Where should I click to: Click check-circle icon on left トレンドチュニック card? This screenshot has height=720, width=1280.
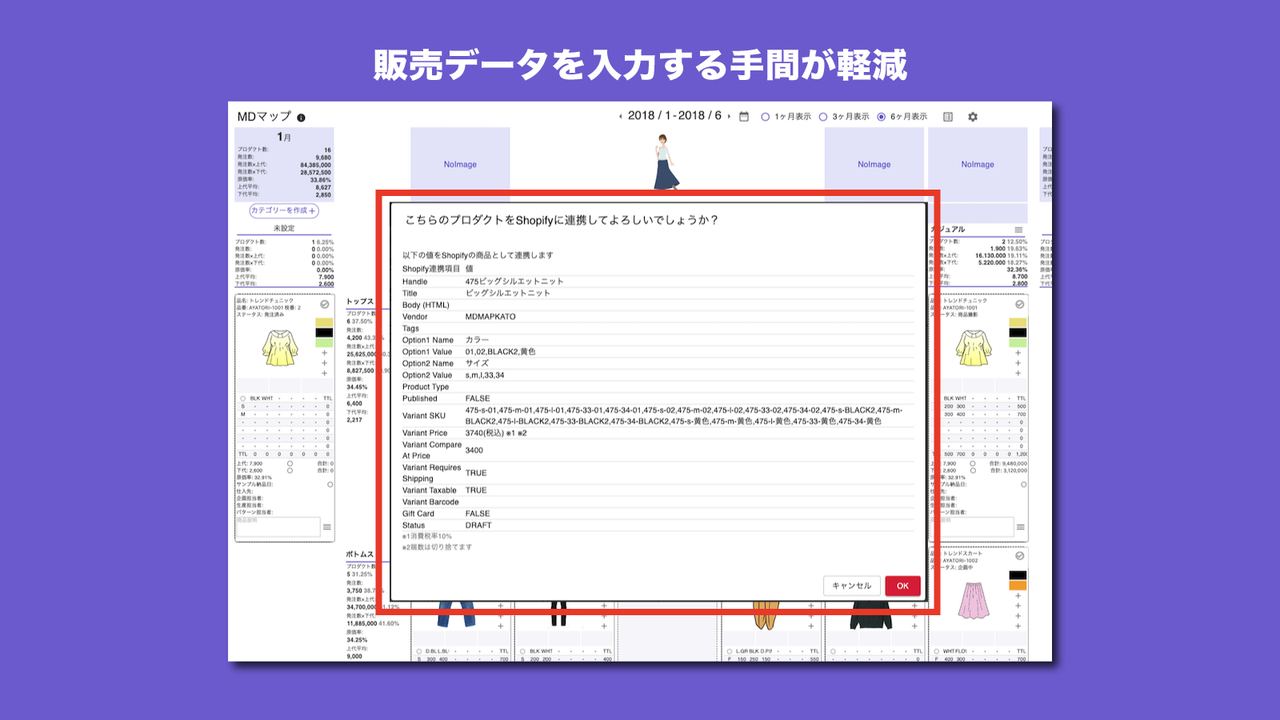pyautogui.click(x=325, y=304)
